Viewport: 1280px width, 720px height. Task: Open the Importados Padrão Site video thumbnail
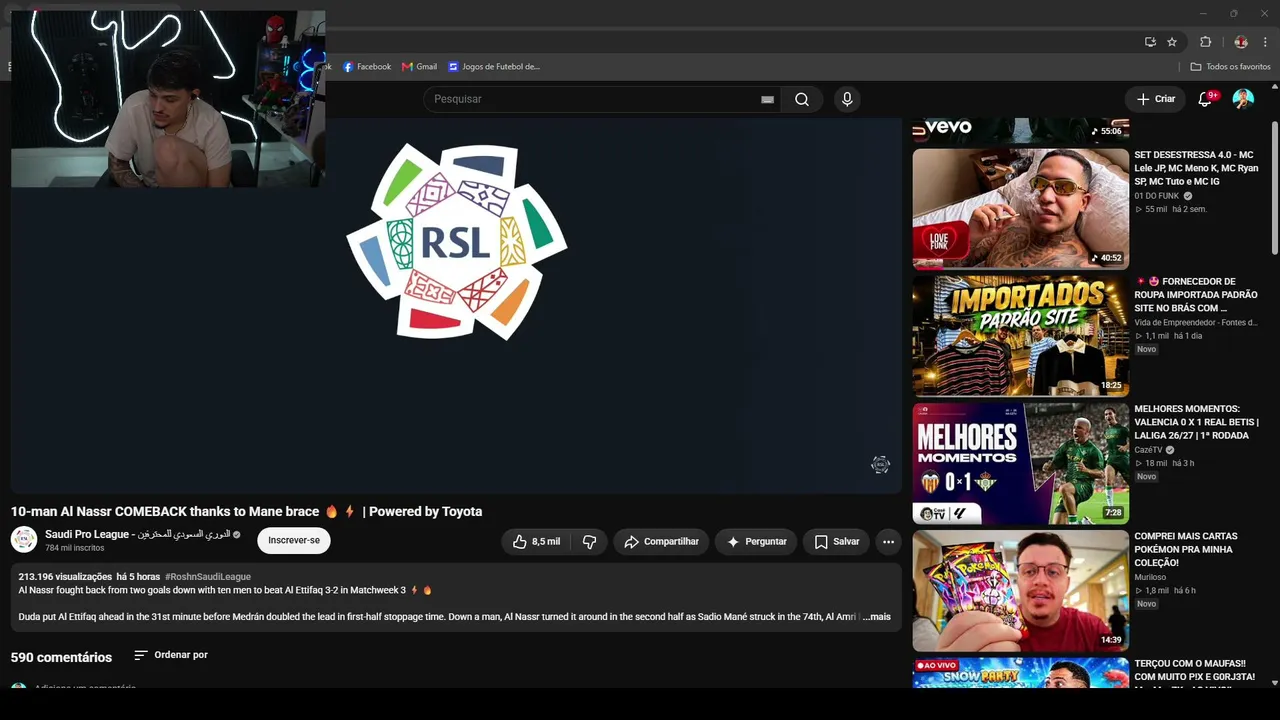click(1020, 336)
